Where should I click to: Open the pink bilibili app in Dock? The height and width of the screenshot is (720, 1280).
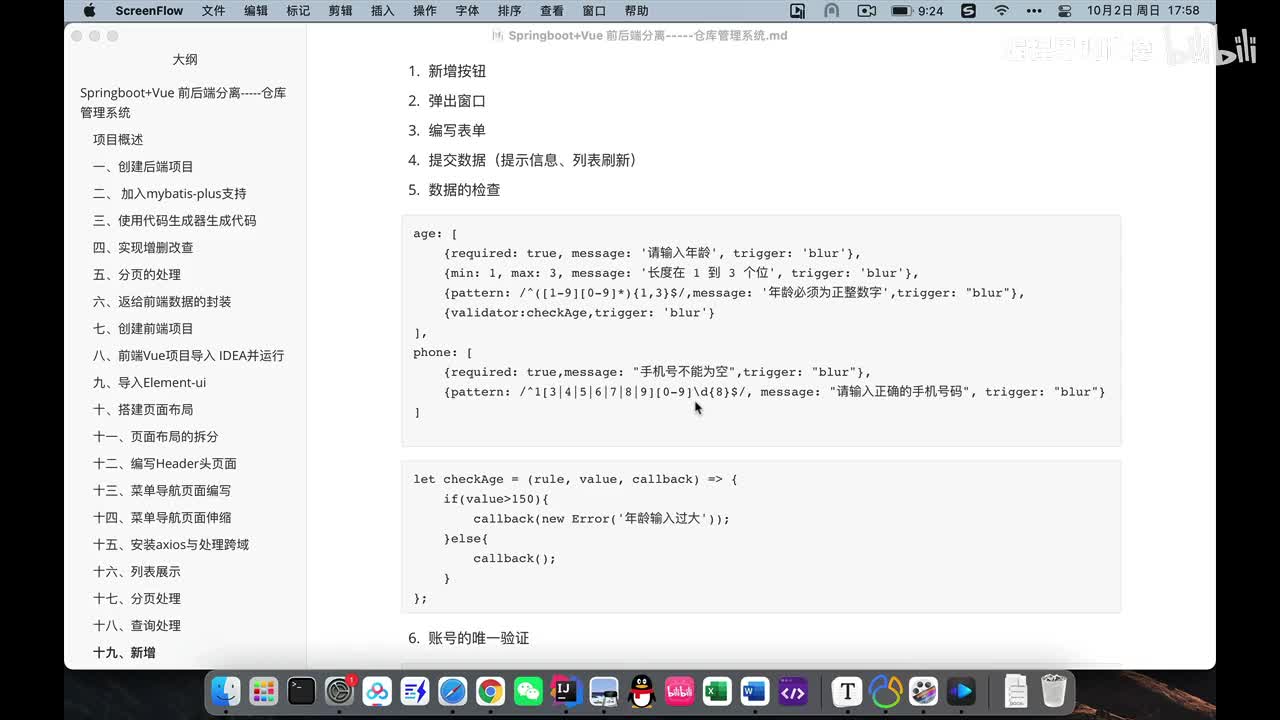click(x=680, y=691)
